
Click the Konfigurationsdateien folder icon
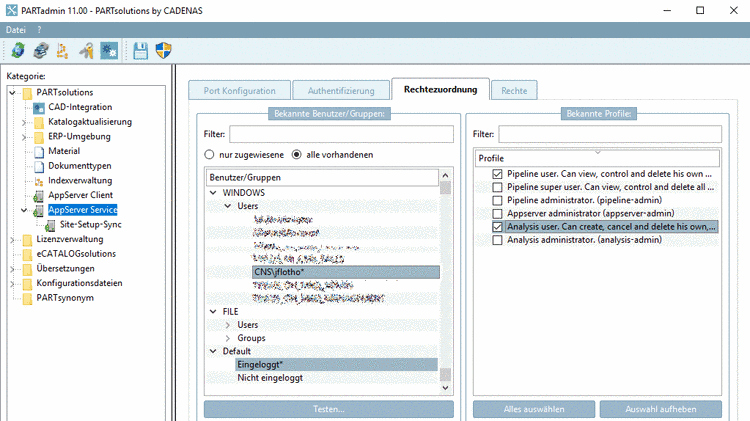(28, 284)
